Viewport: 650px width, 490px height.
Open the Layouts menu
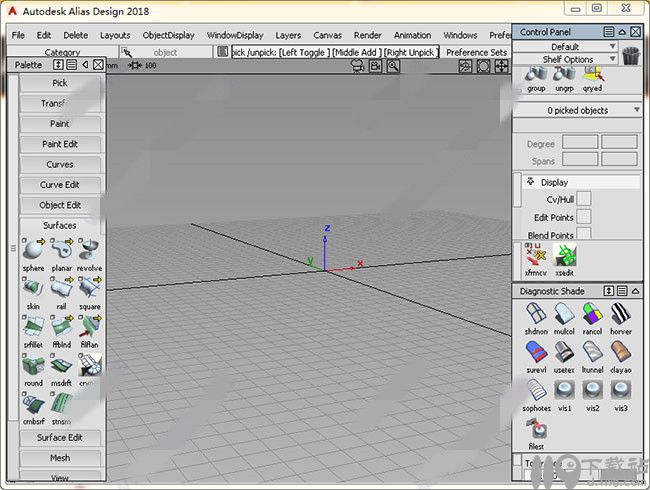click(115, 35)
